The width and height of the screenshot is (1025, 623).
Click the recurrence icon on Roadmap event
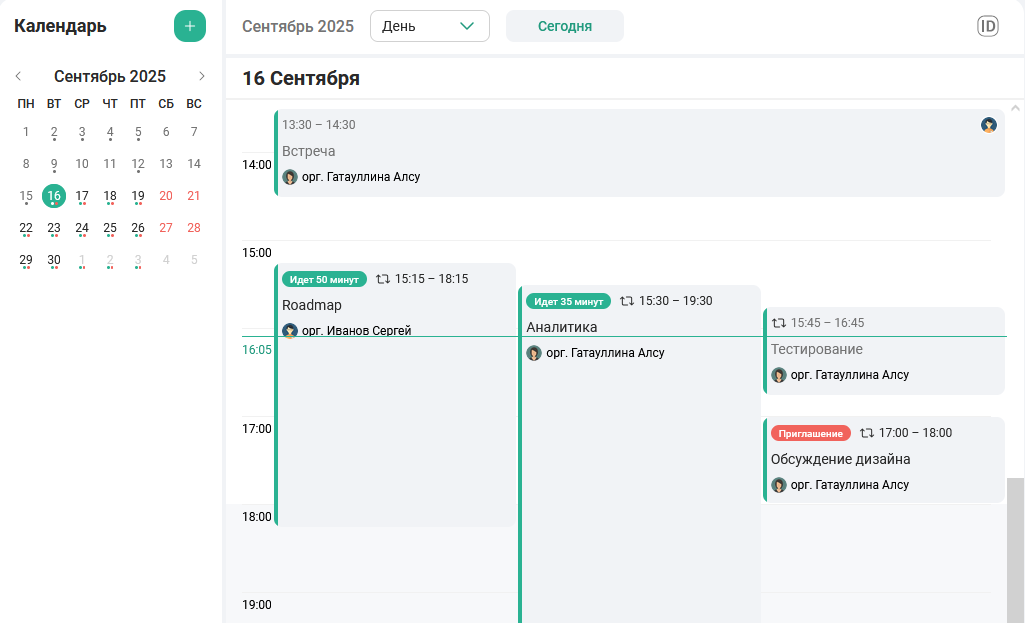(383, 279)
